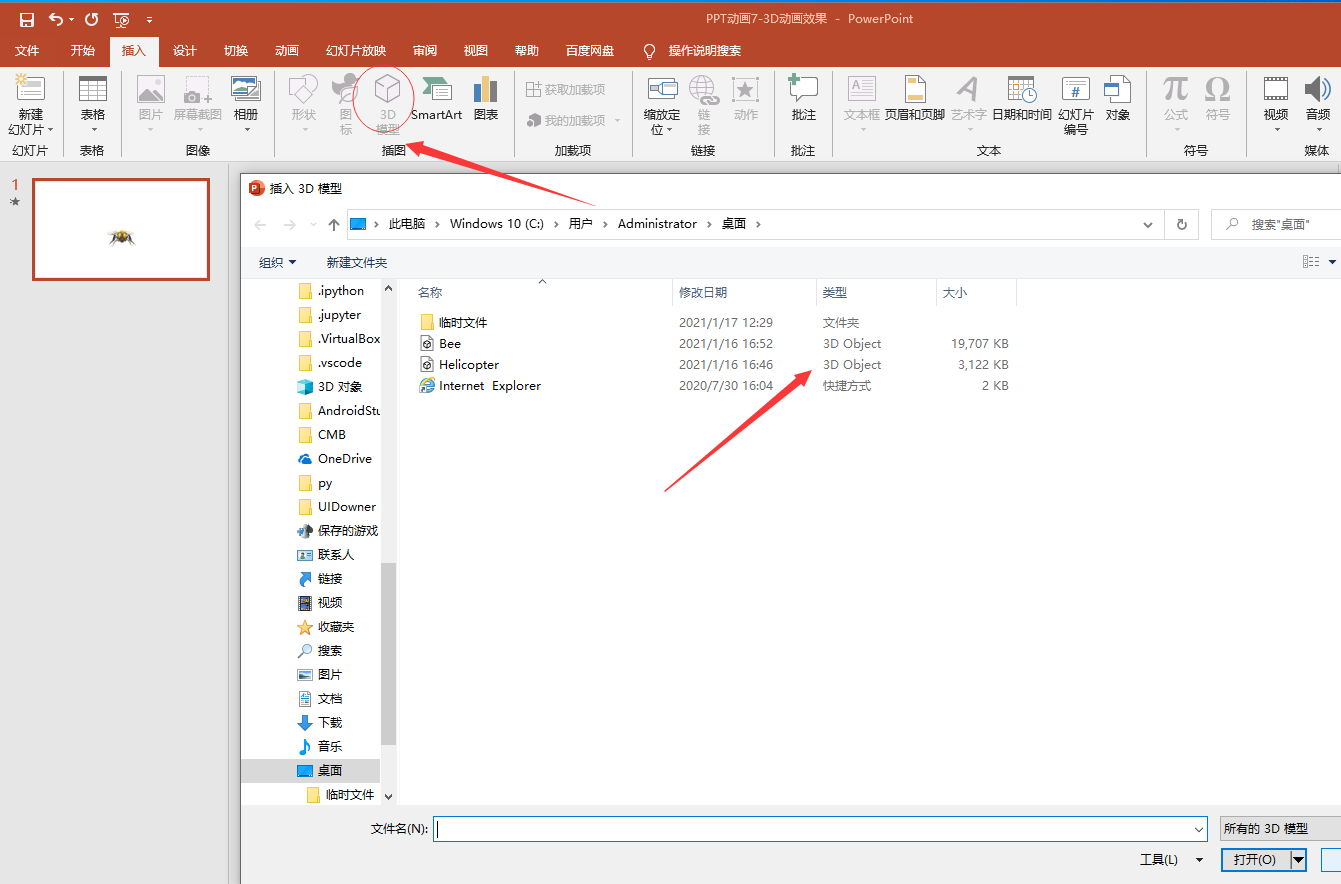Open the 表格 insert dropdown

tap(93, 105)
